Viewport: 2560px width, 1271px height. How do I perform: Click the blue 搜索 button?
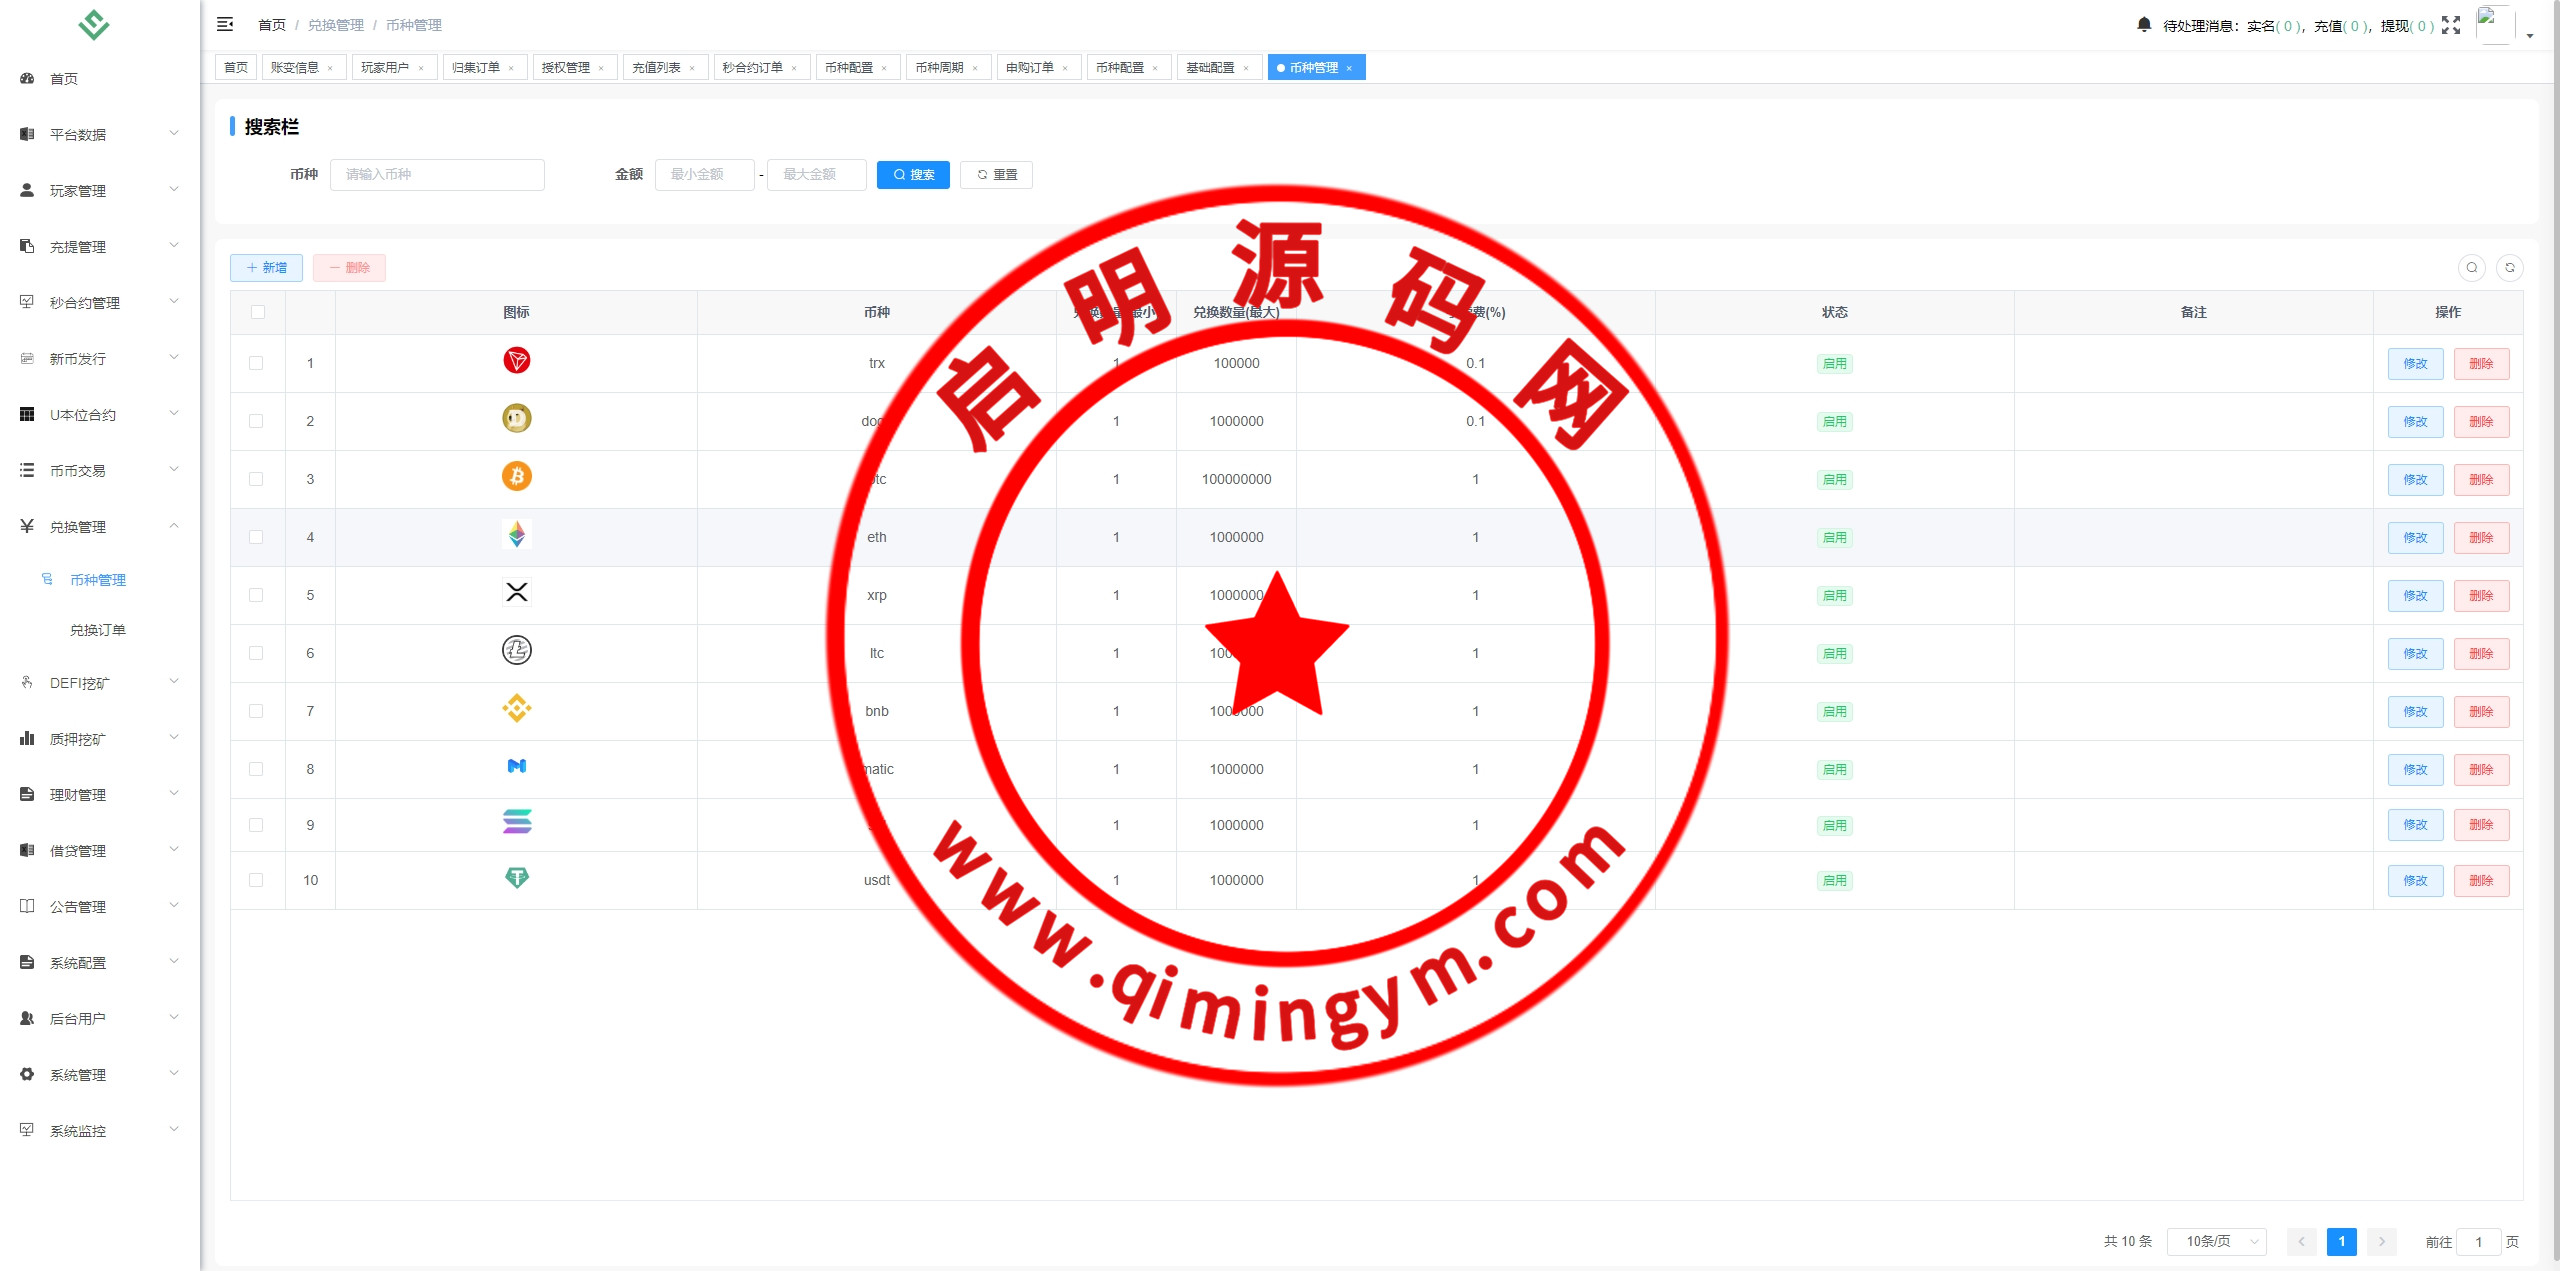pyautogui.click(x=913, y=174)
